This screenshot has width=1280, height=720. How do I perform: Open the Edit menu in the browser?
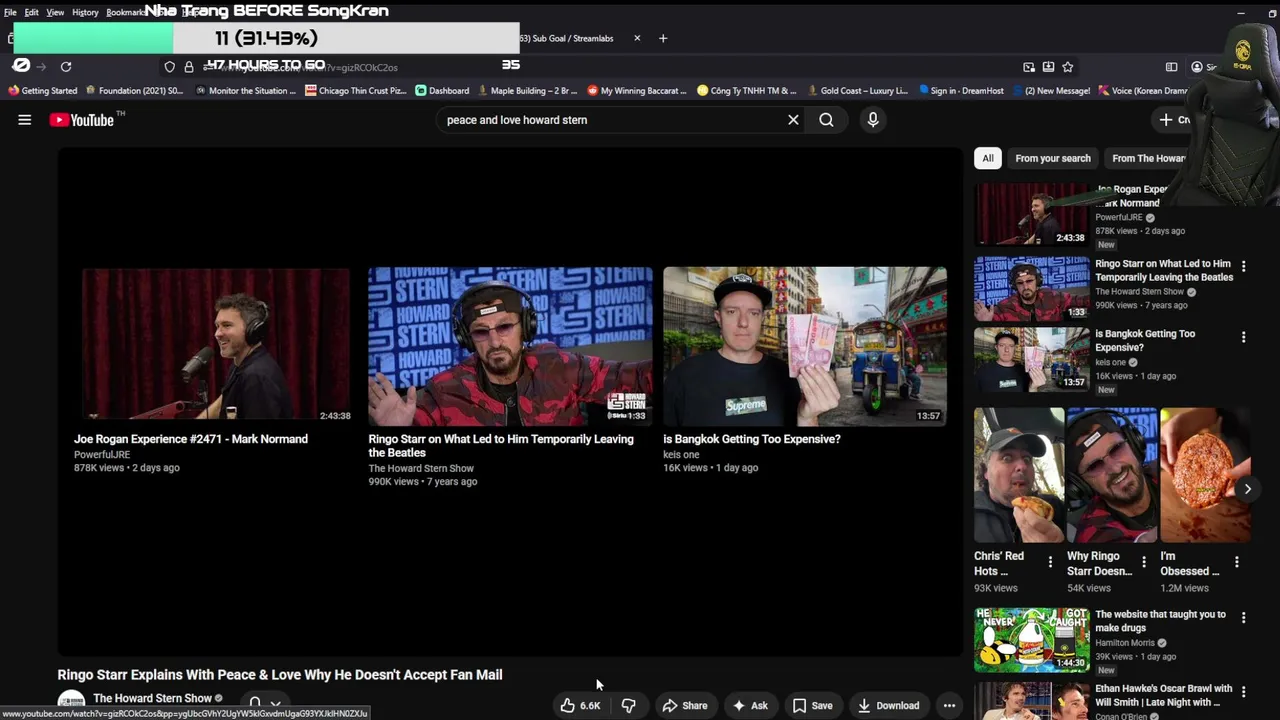pos(32,12)
